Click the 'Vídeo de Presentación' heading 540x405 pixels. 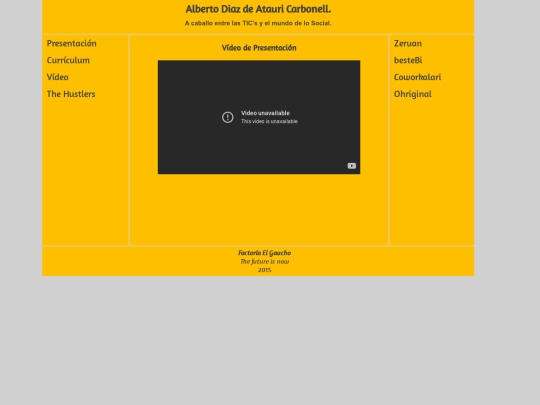pos(259,48)
